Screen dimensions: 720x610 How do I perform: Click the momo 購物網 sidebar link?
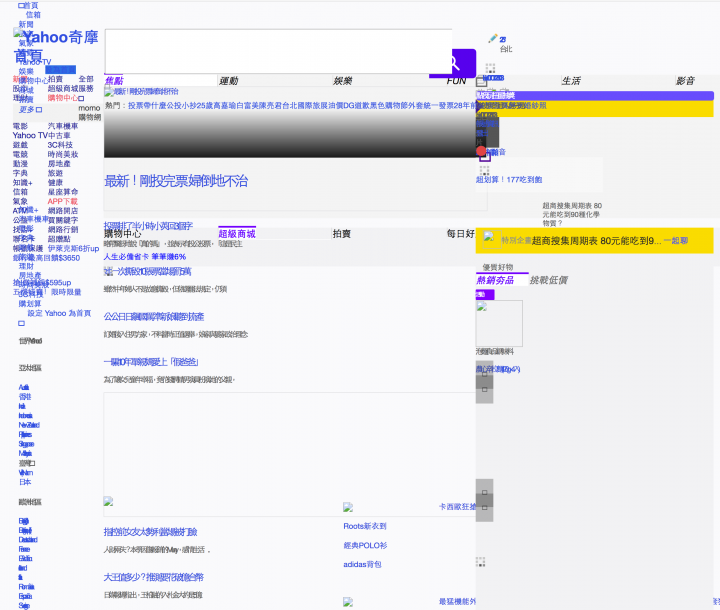click(x=89, y=113)
